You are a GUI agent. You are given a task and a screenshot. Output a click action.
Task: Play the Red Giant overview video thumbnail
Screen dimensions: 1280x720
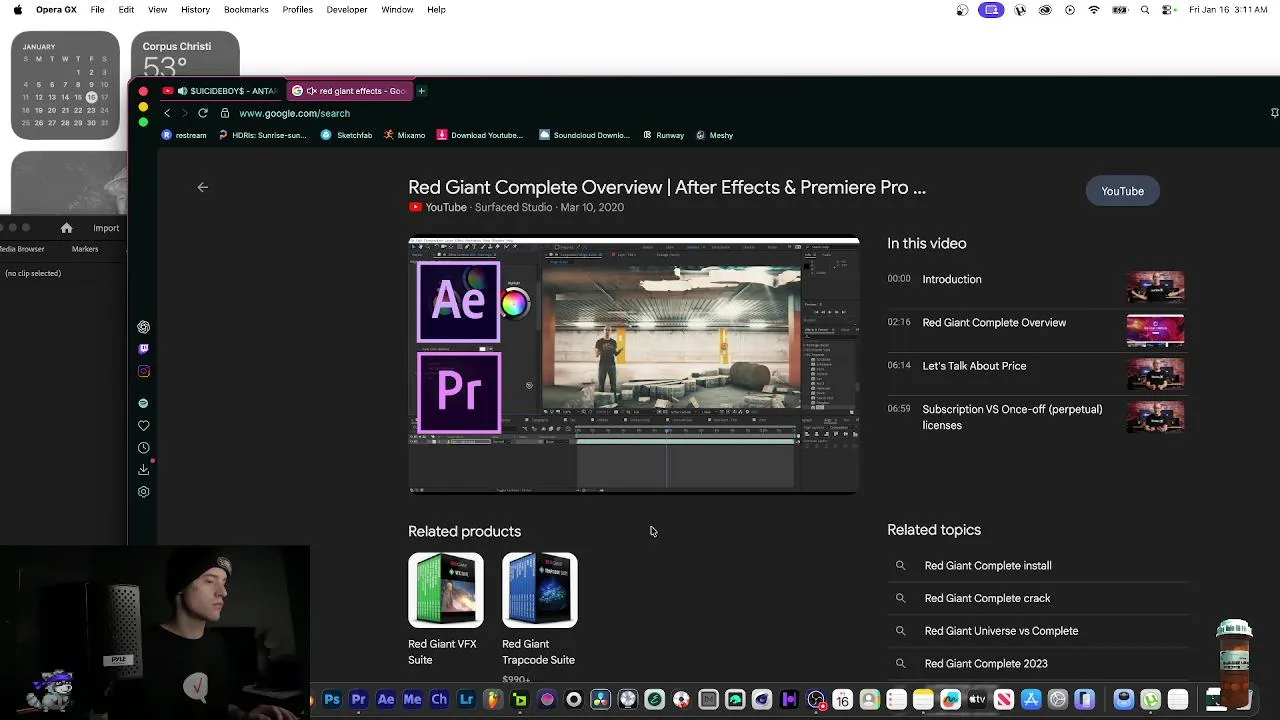[633, 365]
